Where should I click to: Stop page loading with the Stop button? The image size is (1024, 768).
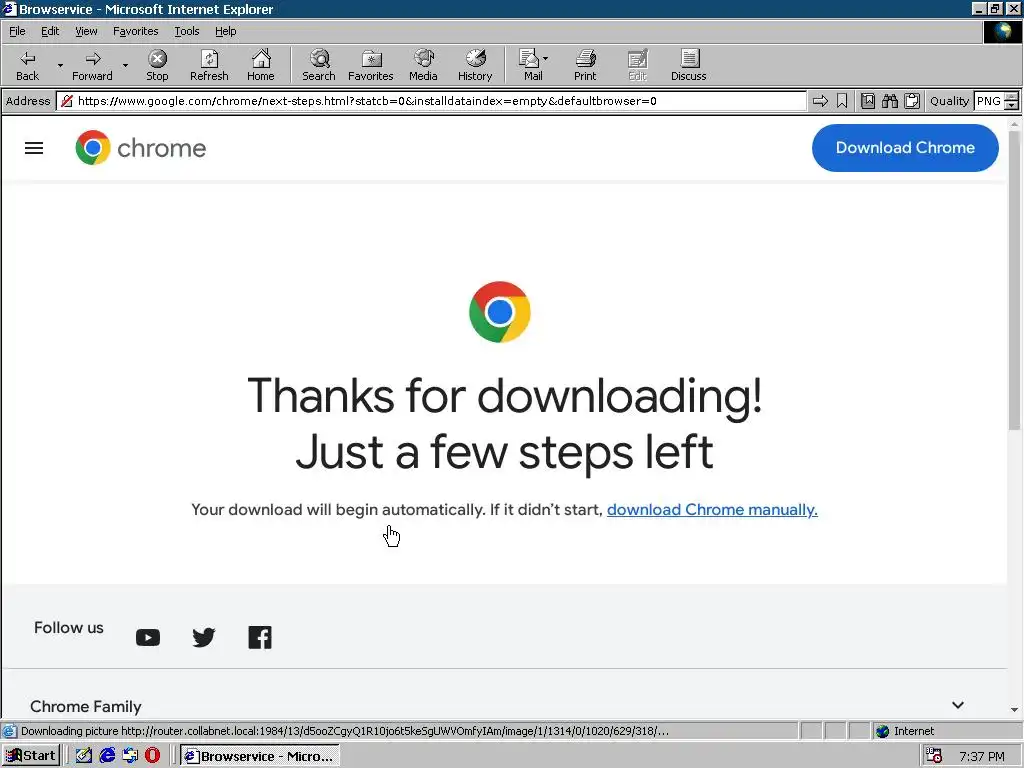(x=157, y=65)
